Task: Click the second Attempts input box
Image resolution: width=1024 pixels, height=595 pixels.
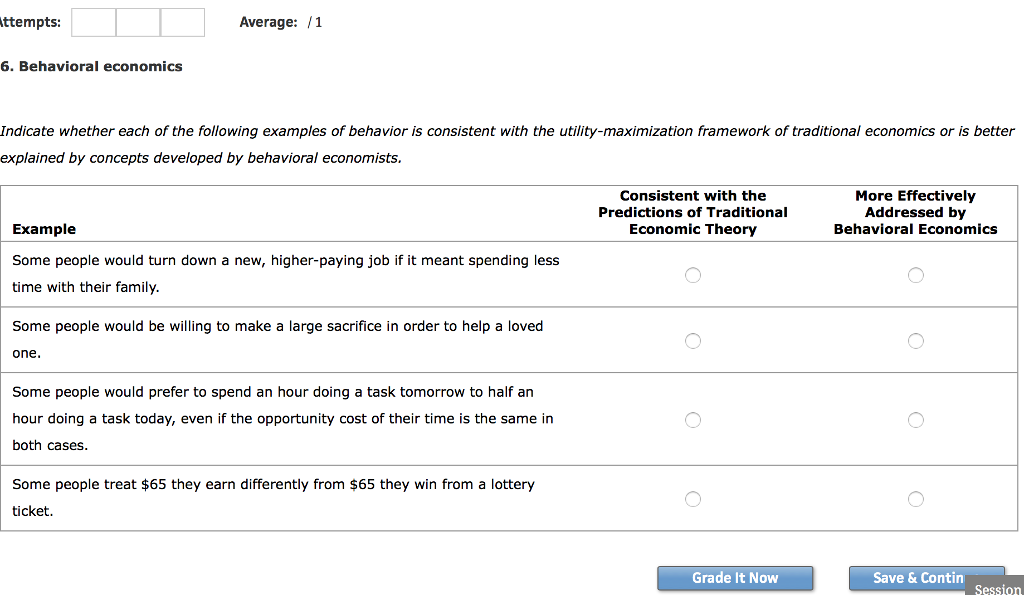Action: (137, 22)
